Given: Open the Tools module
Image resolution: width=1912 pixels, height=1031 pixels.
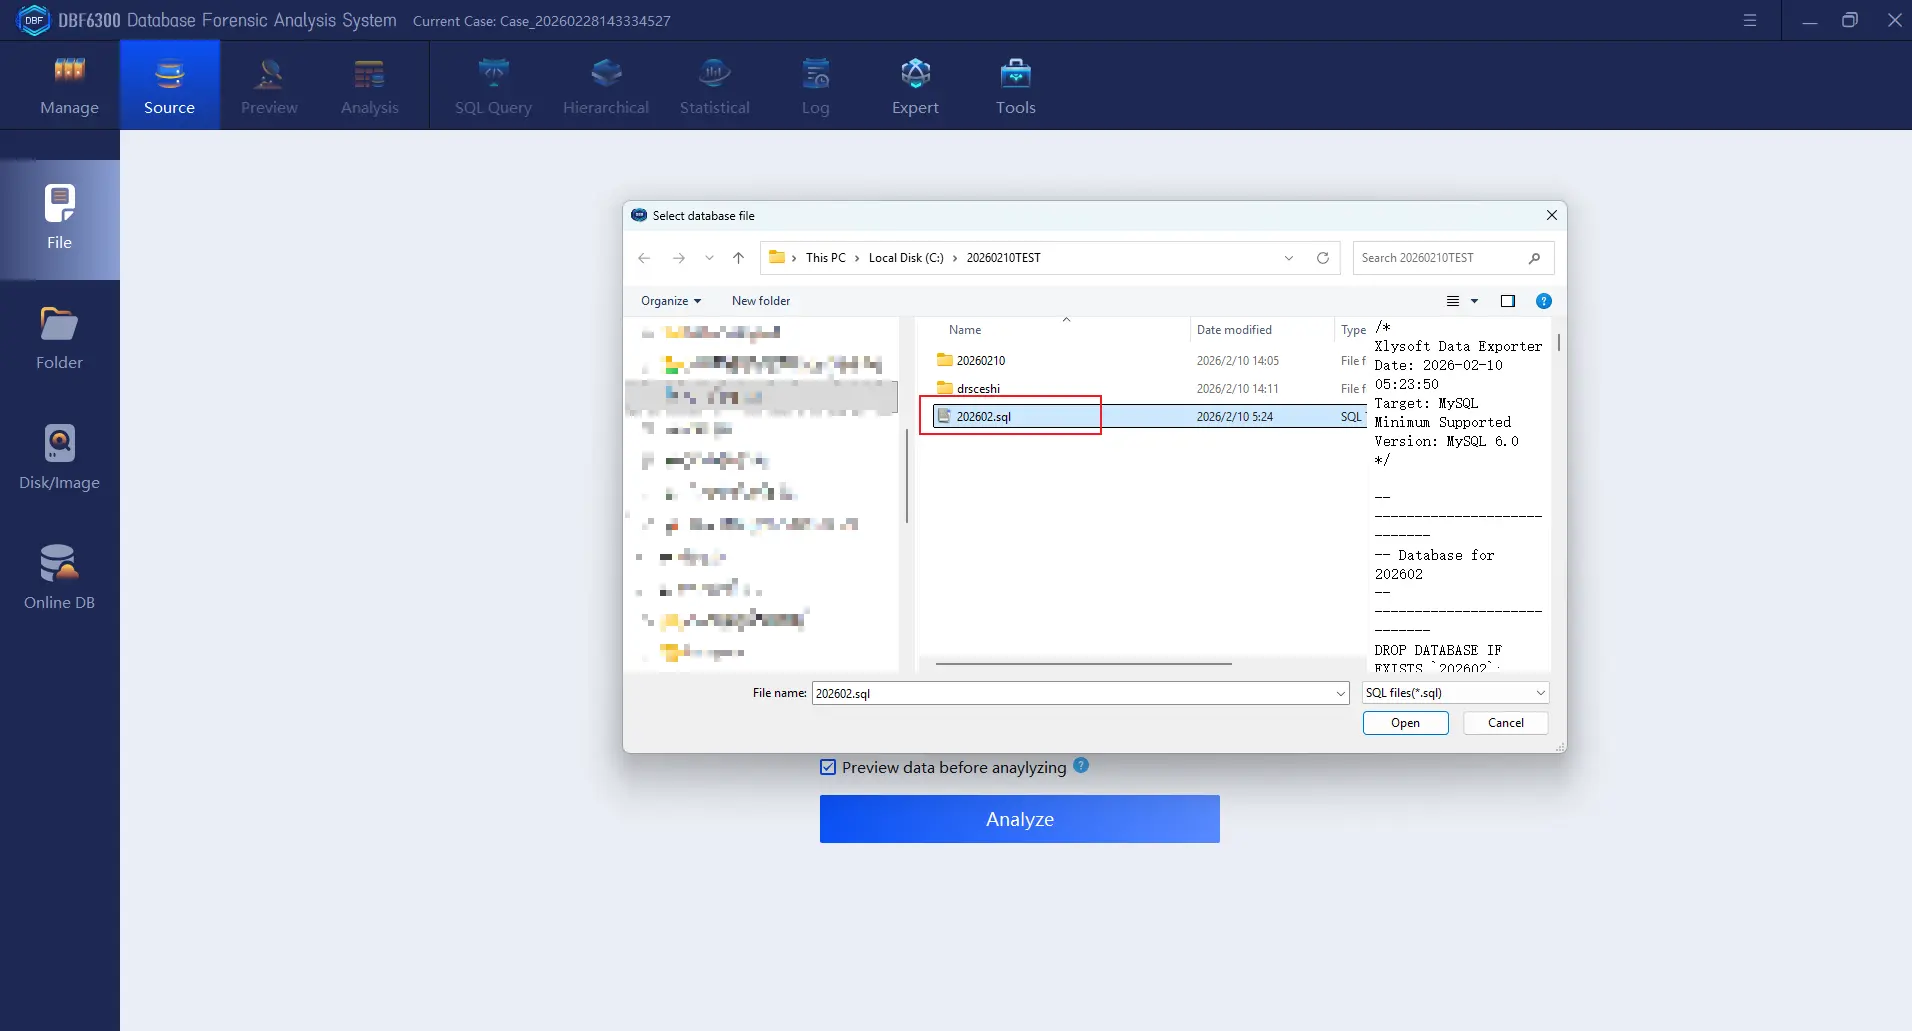Looking at the screenshot, I should pos(1015,85).
